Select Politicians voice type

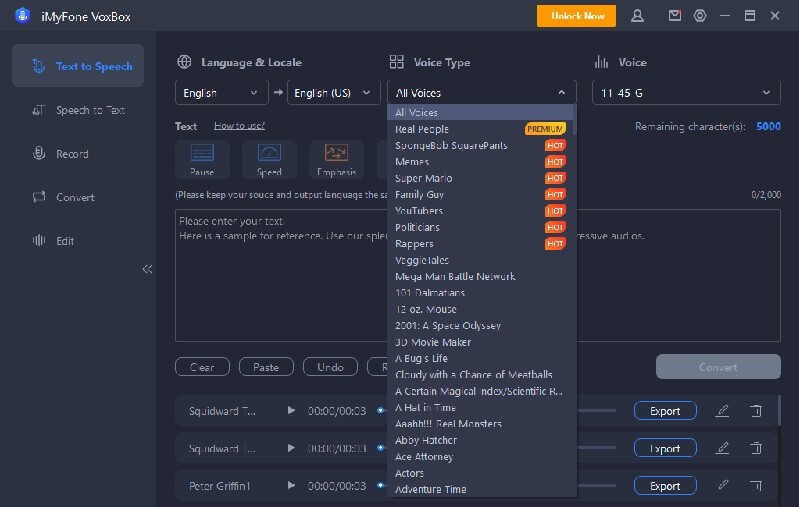[480, 227]
